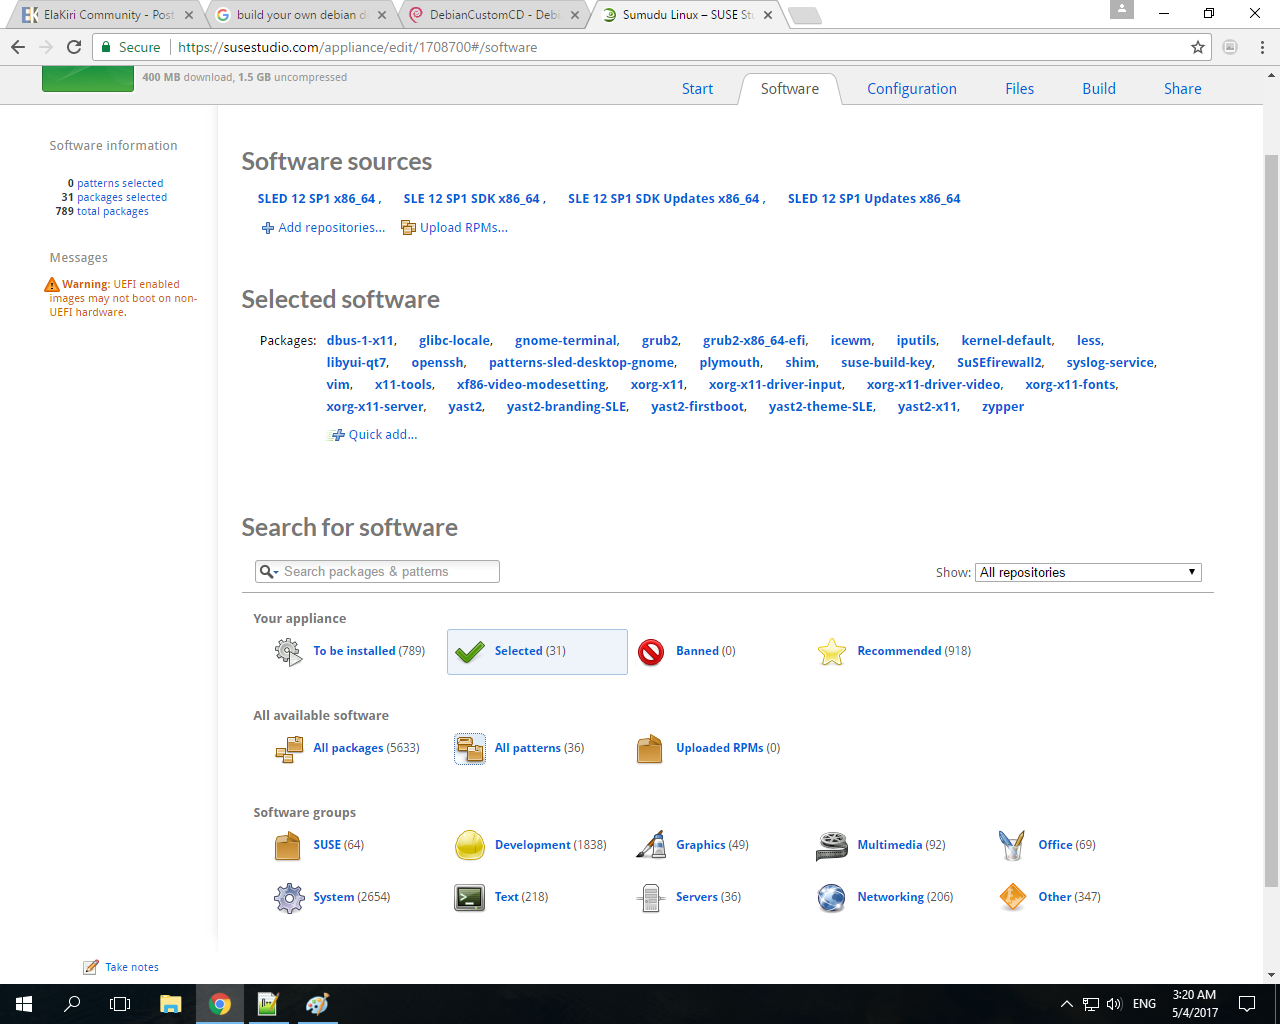The height and width of the screenshot is (1024, 1280).
Task: Click the Servers tower icon
Action: point(651,898)
